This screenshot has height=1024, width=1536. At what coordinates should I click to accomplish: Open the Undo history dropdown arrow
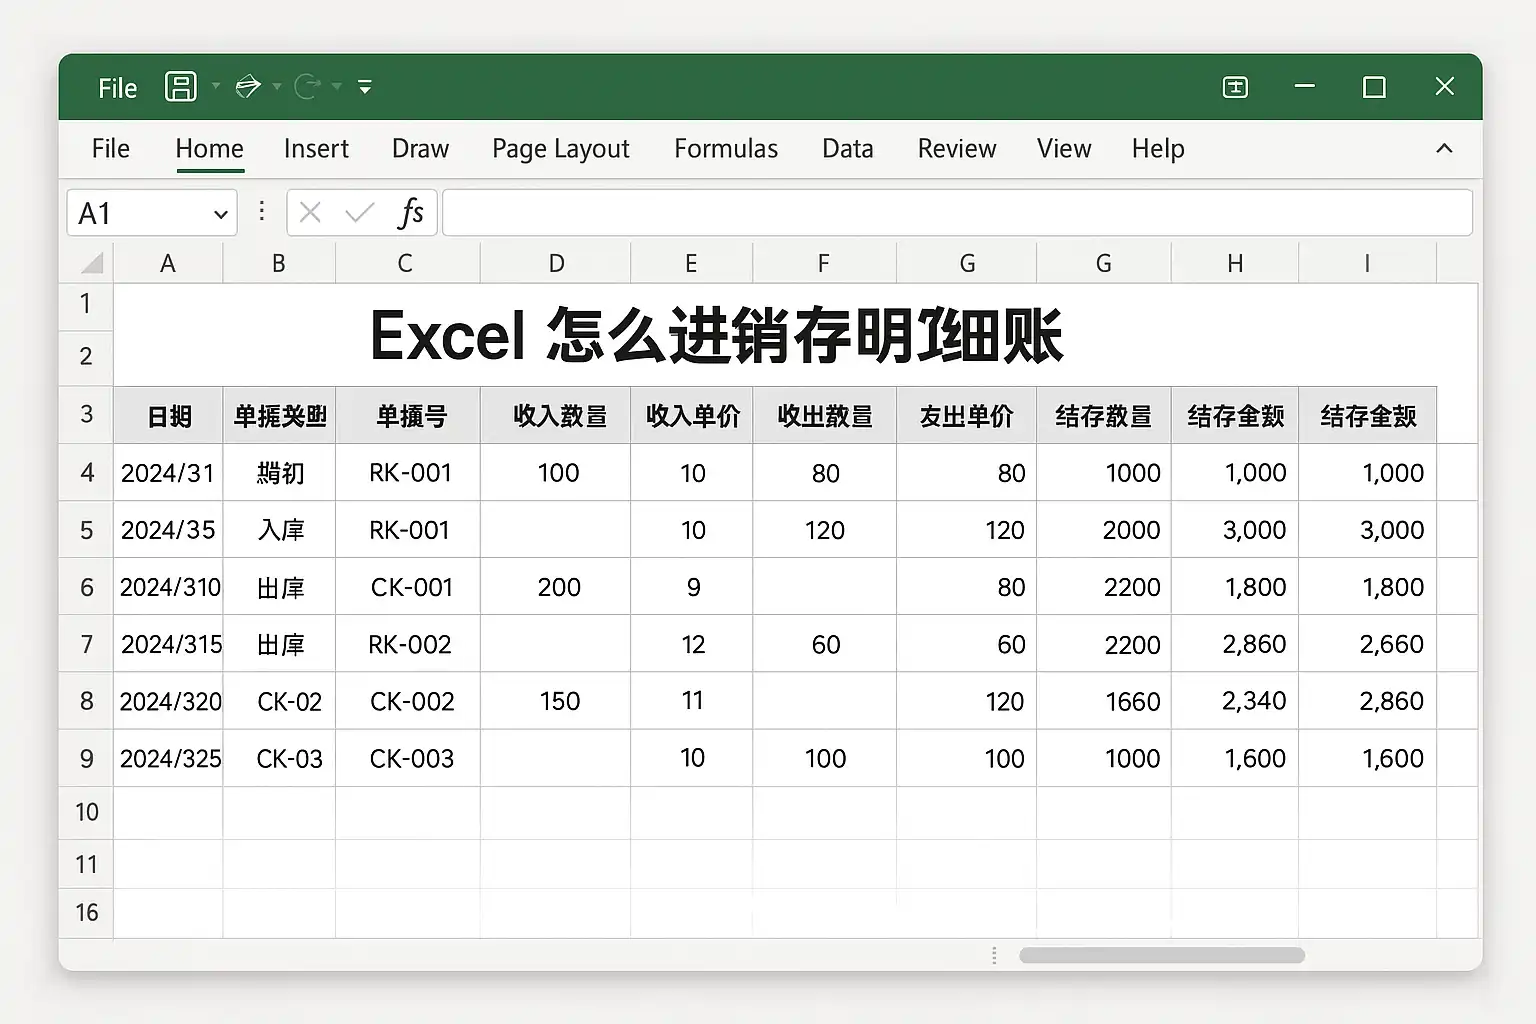[277, 87]
